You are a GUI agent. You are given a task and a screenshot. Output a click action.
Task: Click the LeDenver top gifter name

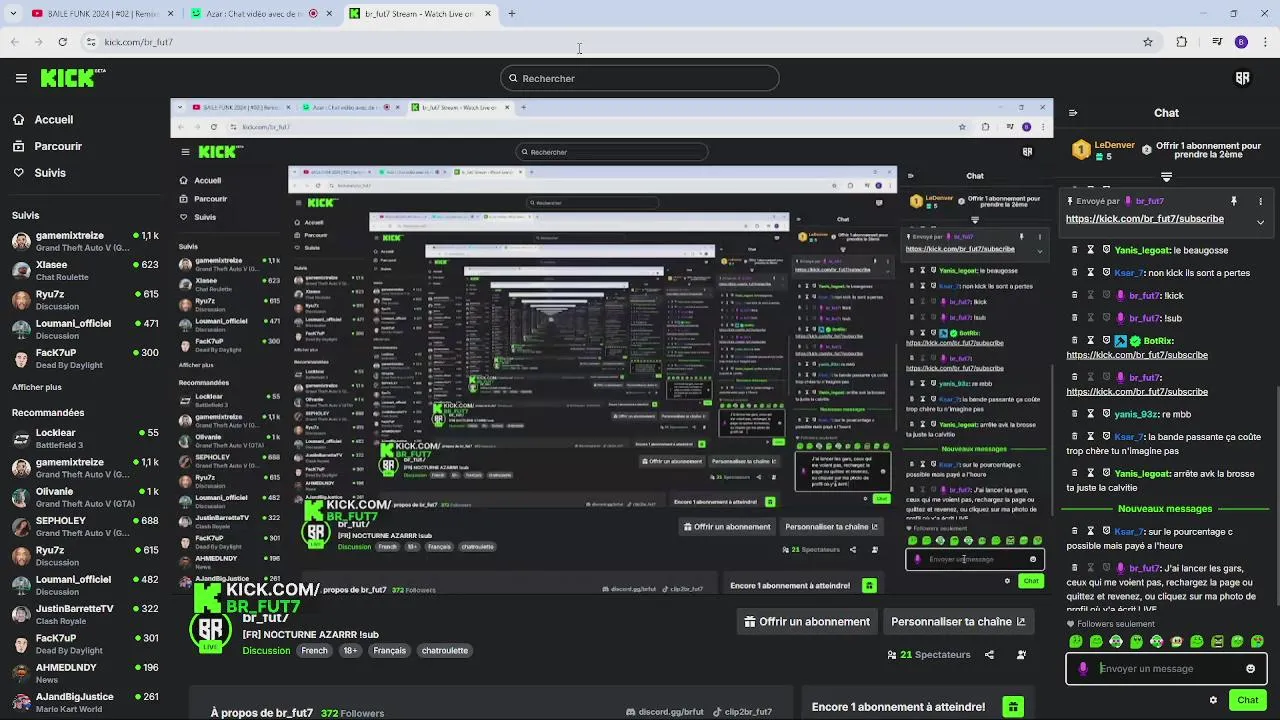tap(1114, 145)
